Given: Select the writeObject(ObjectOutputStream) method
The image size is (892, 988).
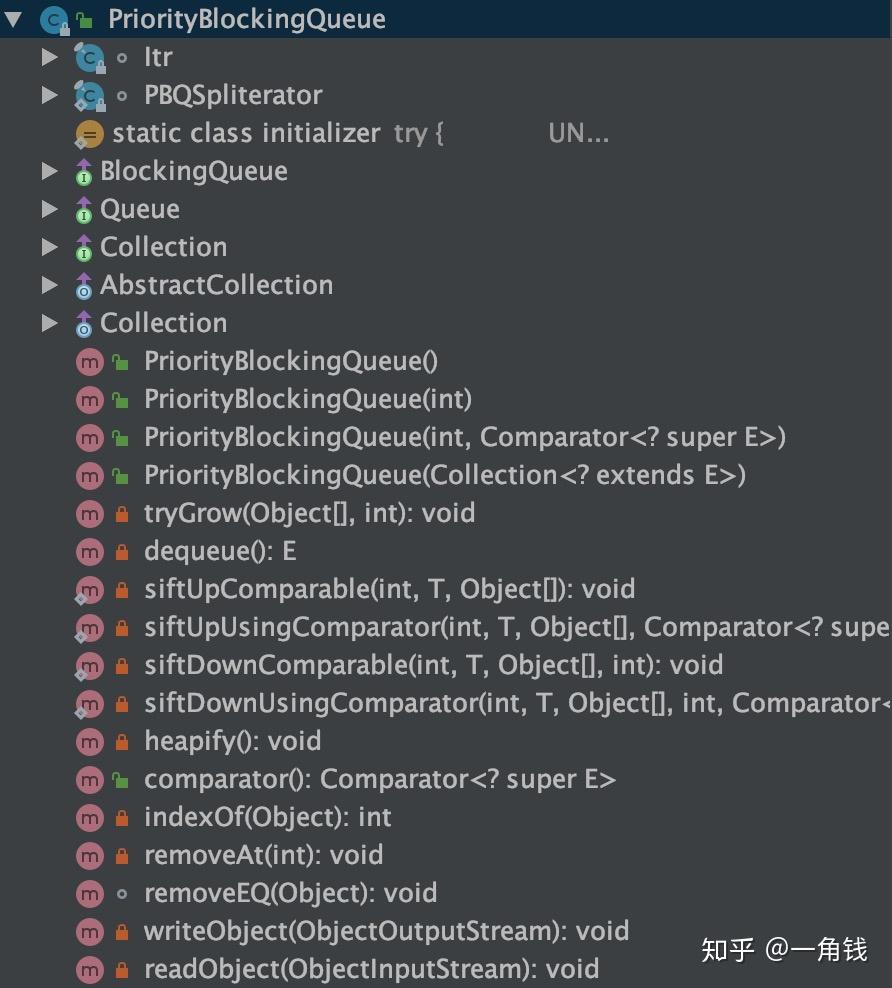Looking at the screenshot, I should click(x=386, y=932).
